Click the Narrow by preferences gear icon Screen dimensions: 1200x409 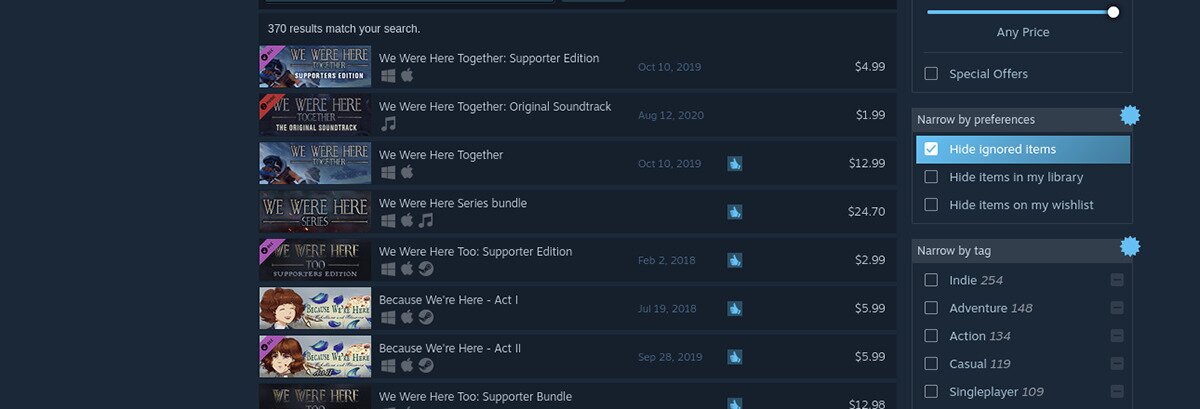[1130, 115]
